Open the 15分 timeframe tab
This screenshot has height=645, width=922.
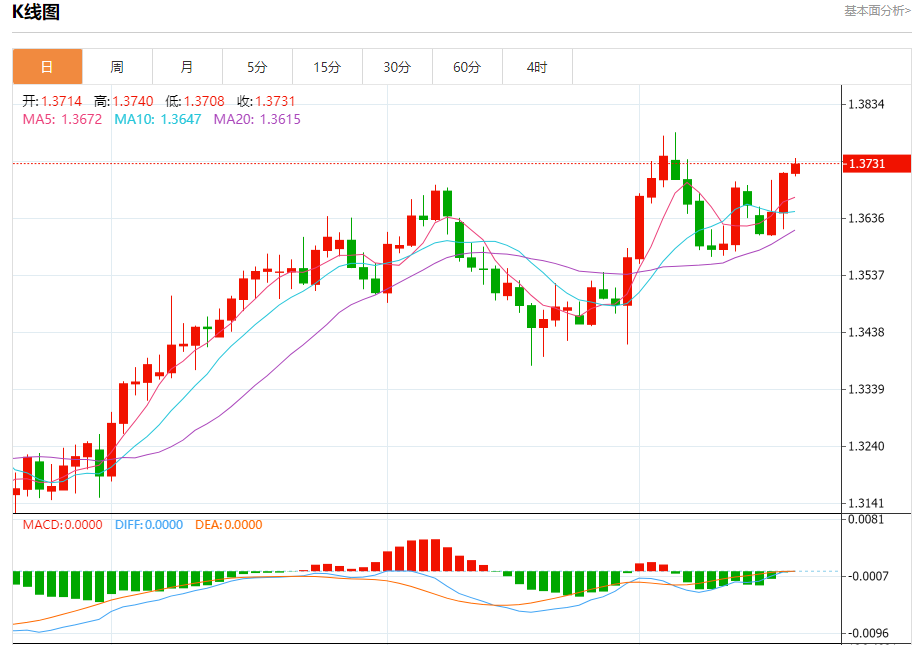click(328, 67)
